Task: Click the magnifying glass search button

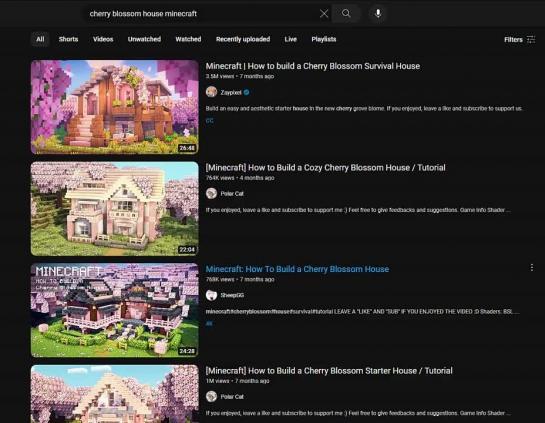Action: pos(346,14)
